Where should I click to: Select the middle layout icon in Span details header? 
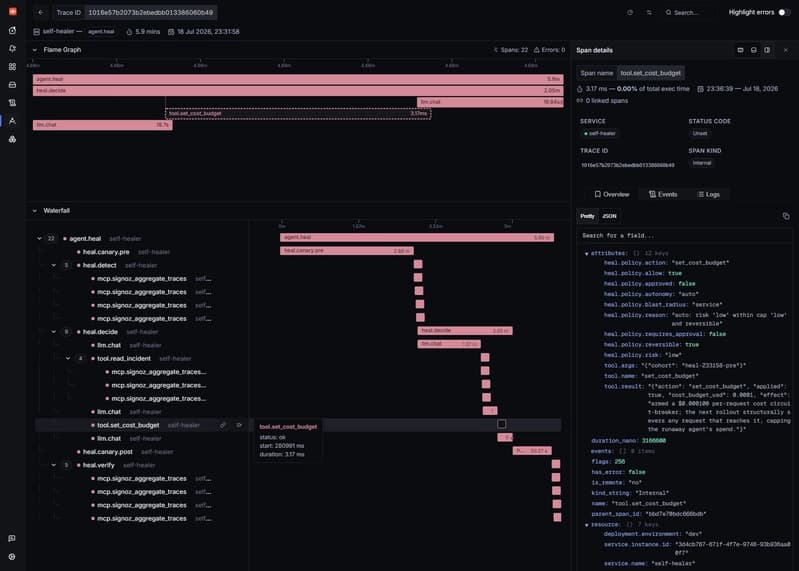754,50
